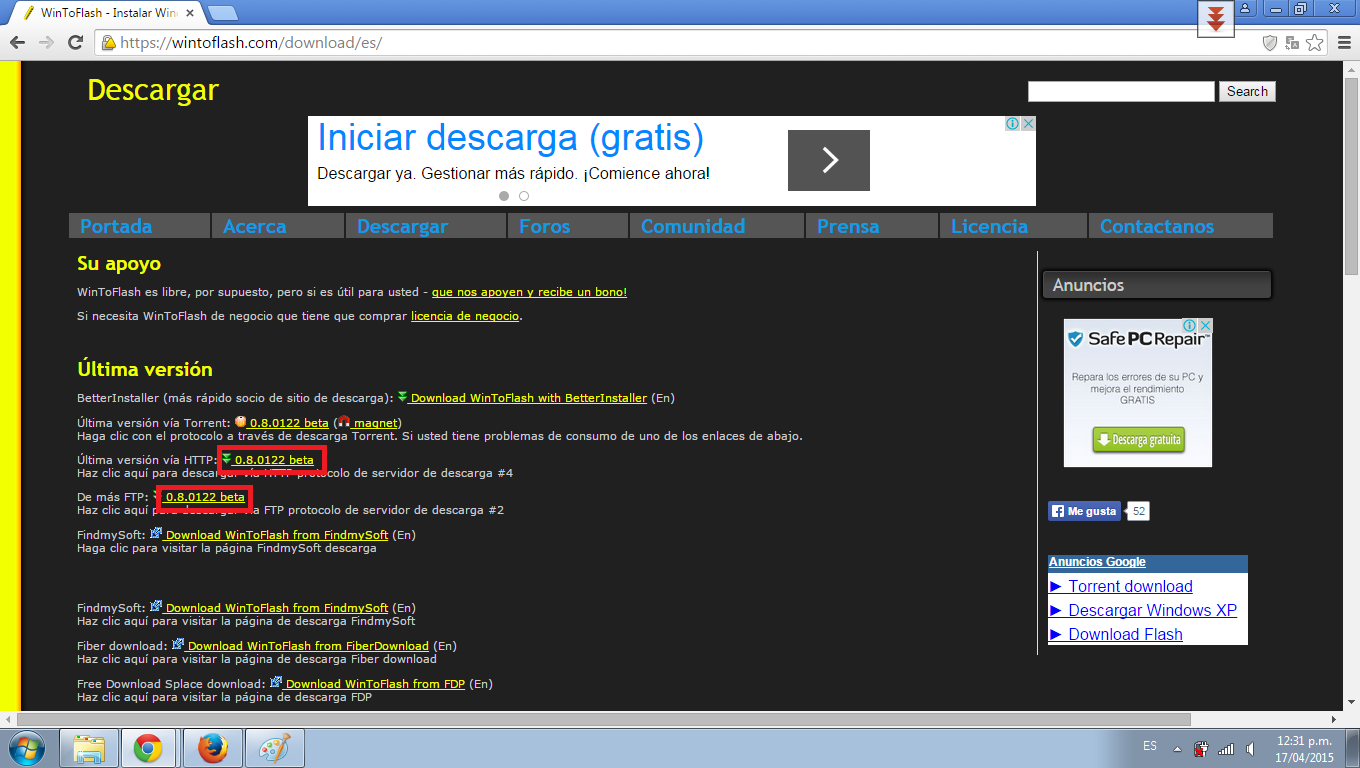The image size is (1360, 768).
Task: Click the volume speaker tray icon
Action: [1250, 748]
